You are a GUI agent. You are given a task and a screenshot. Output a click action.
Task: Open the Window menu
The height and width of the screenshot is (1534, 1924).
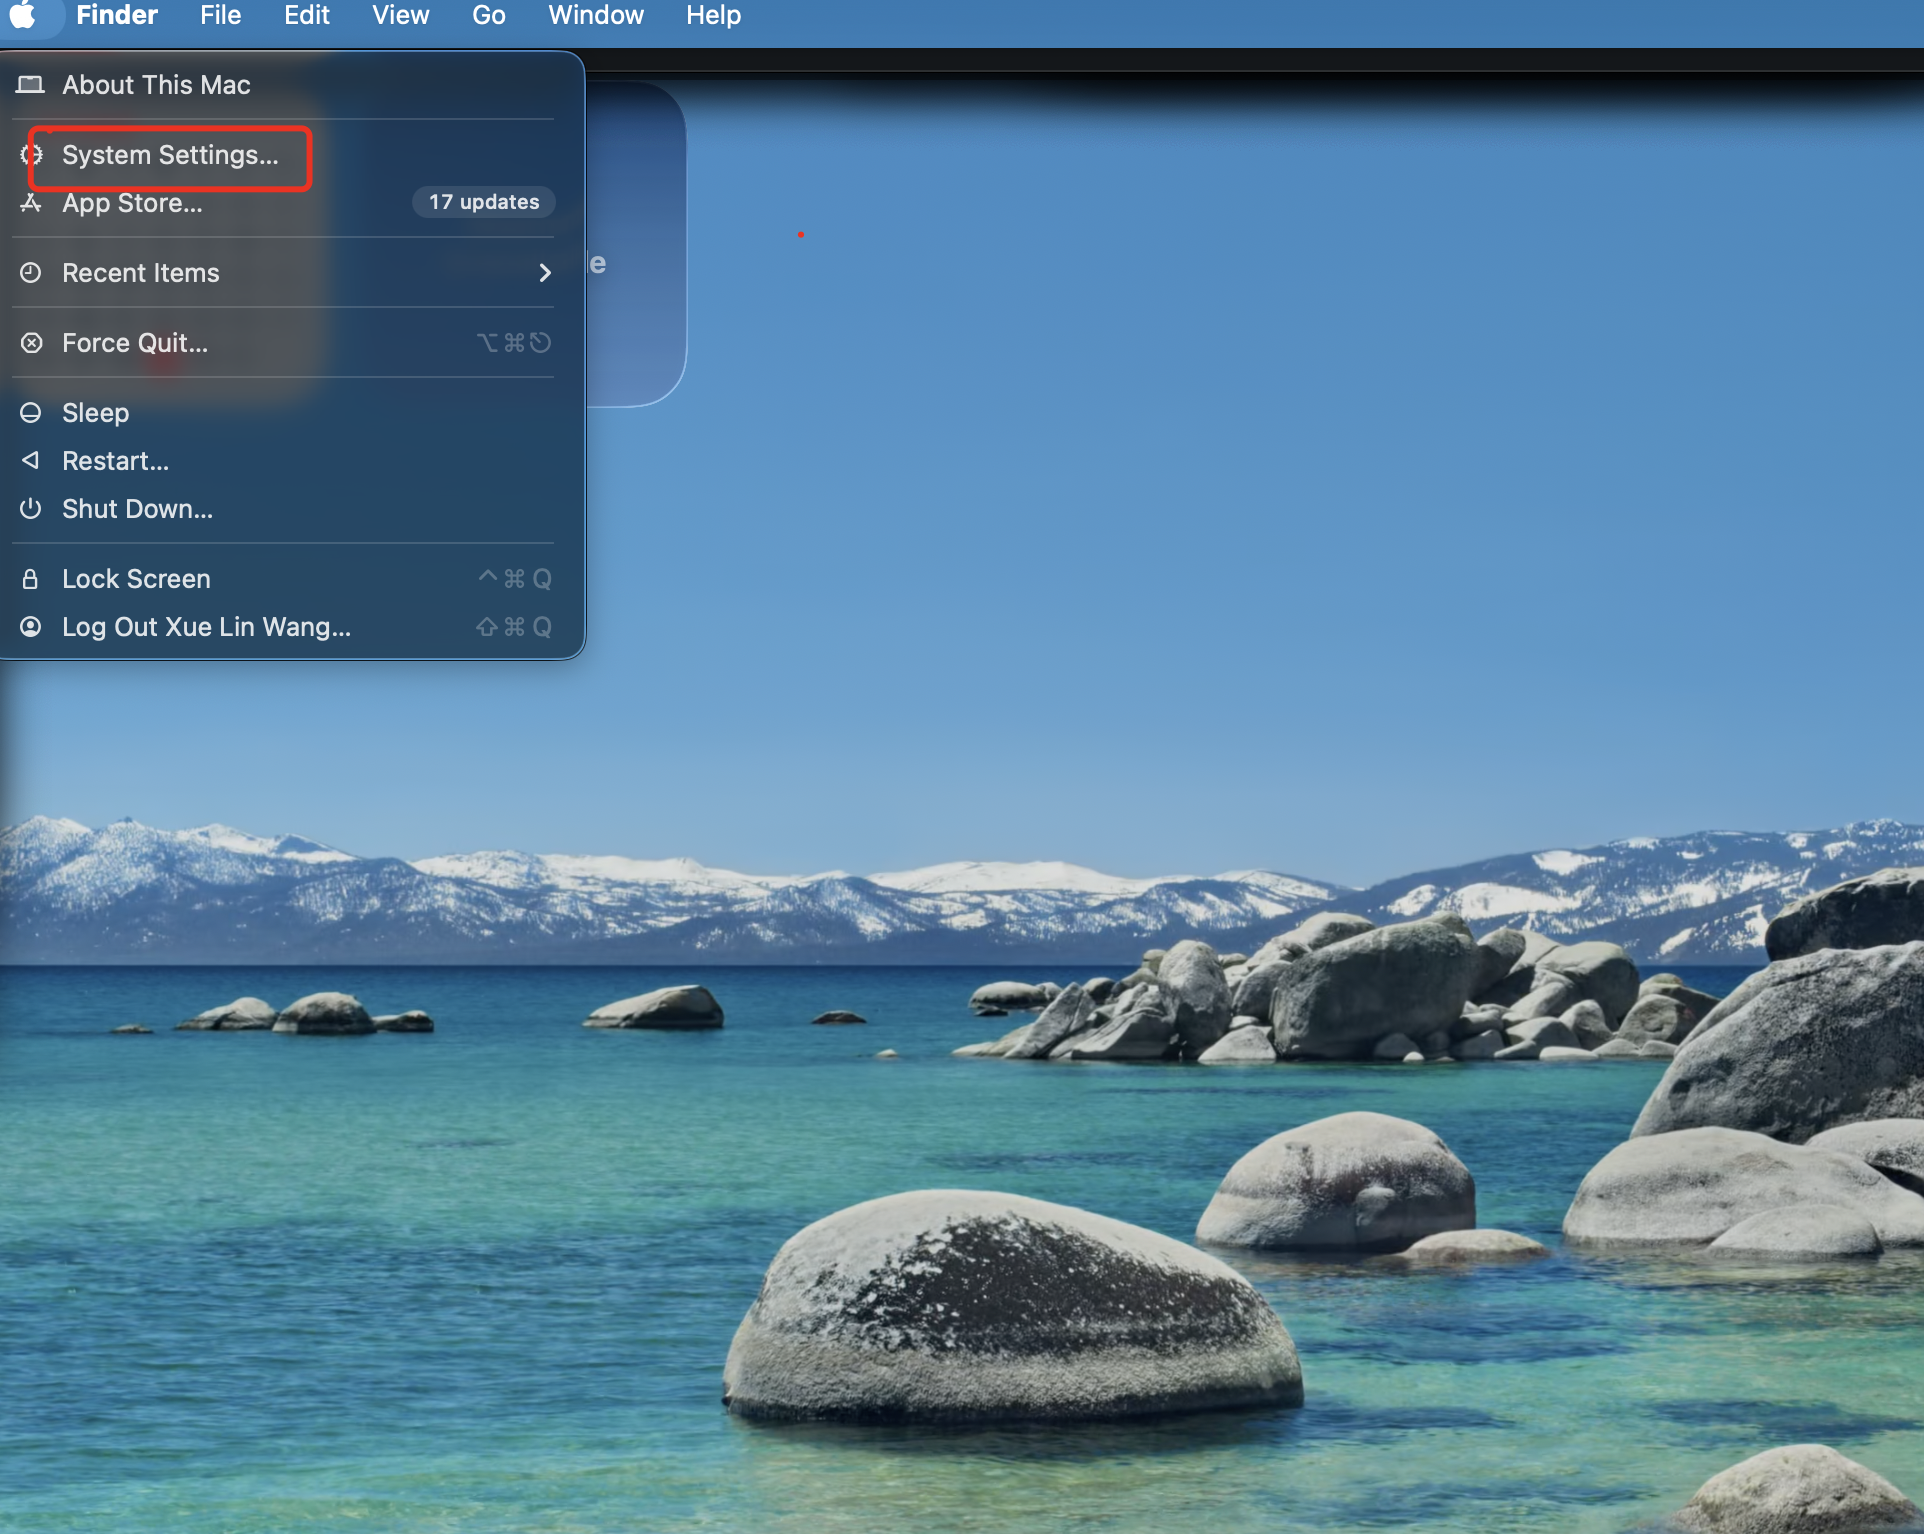pyautogui.click(x=595, y=15)
